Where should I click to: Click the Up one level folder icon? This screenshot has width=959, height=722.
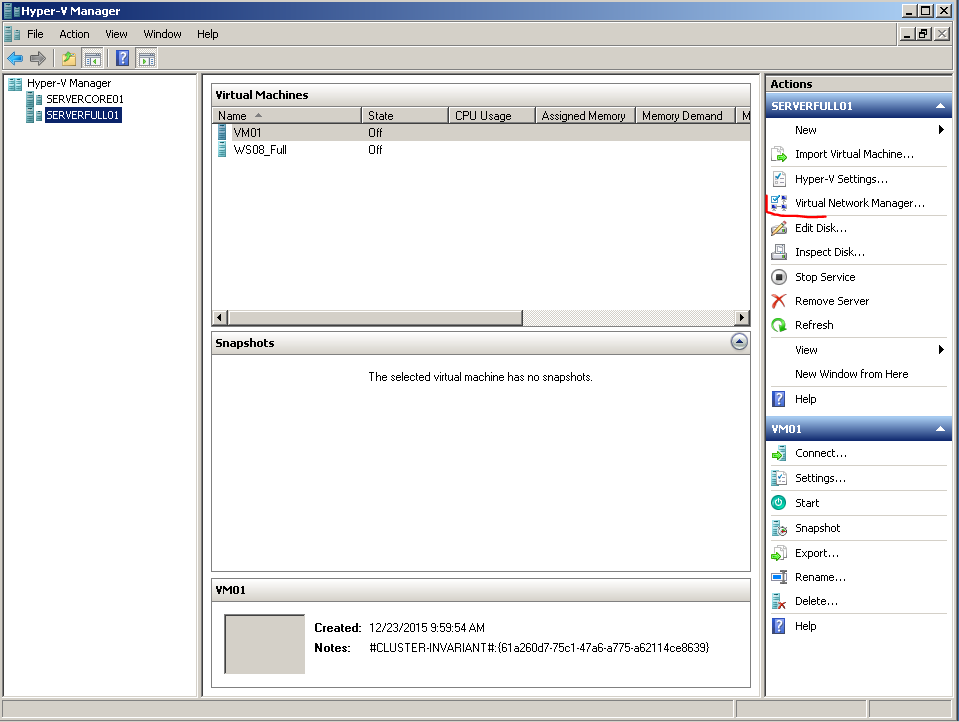[69, 59]
